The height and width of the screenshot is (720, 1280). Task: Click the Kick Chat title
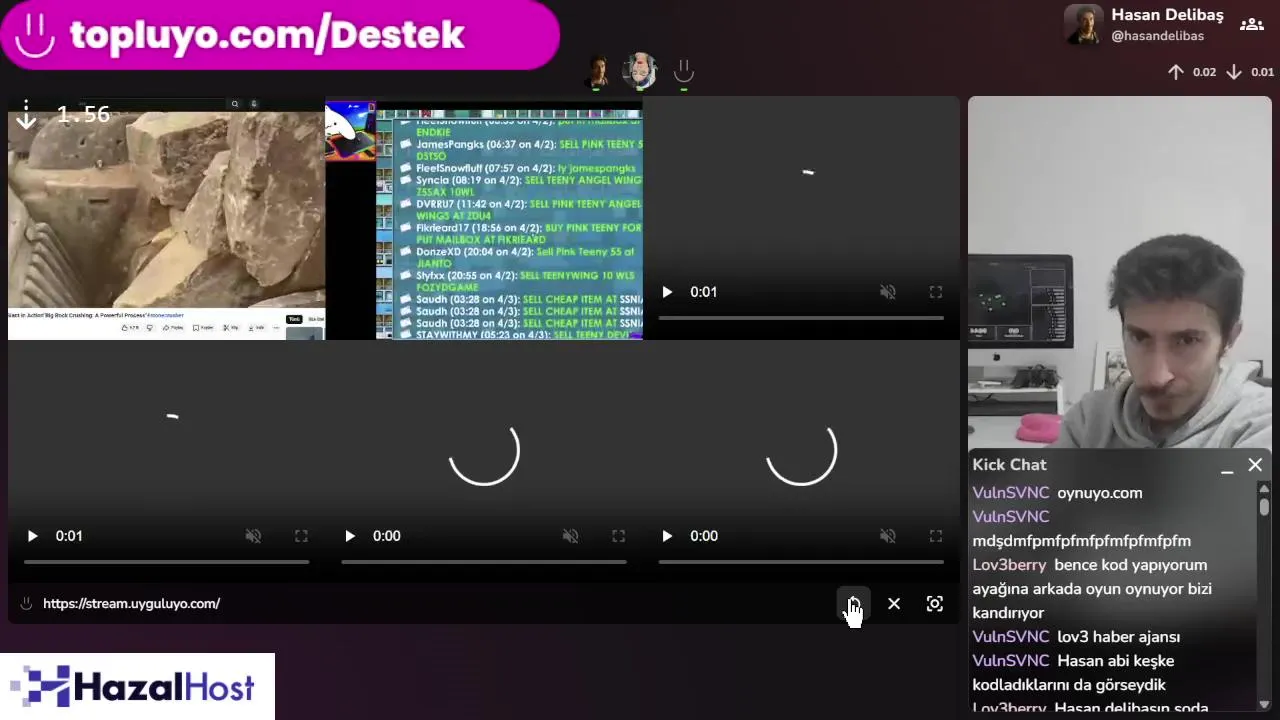(x=1009, y=465)
